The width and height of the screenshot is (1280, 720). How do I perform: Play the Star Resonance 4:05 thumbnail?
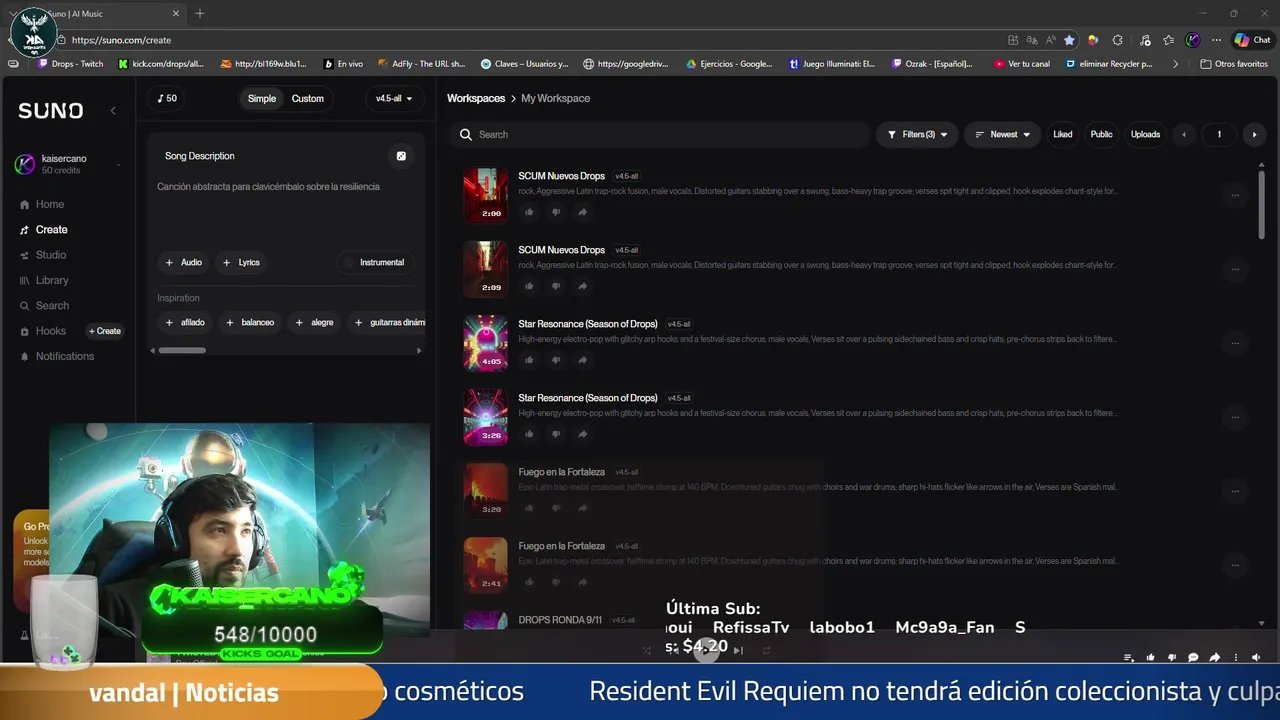(x=485, y=343)
